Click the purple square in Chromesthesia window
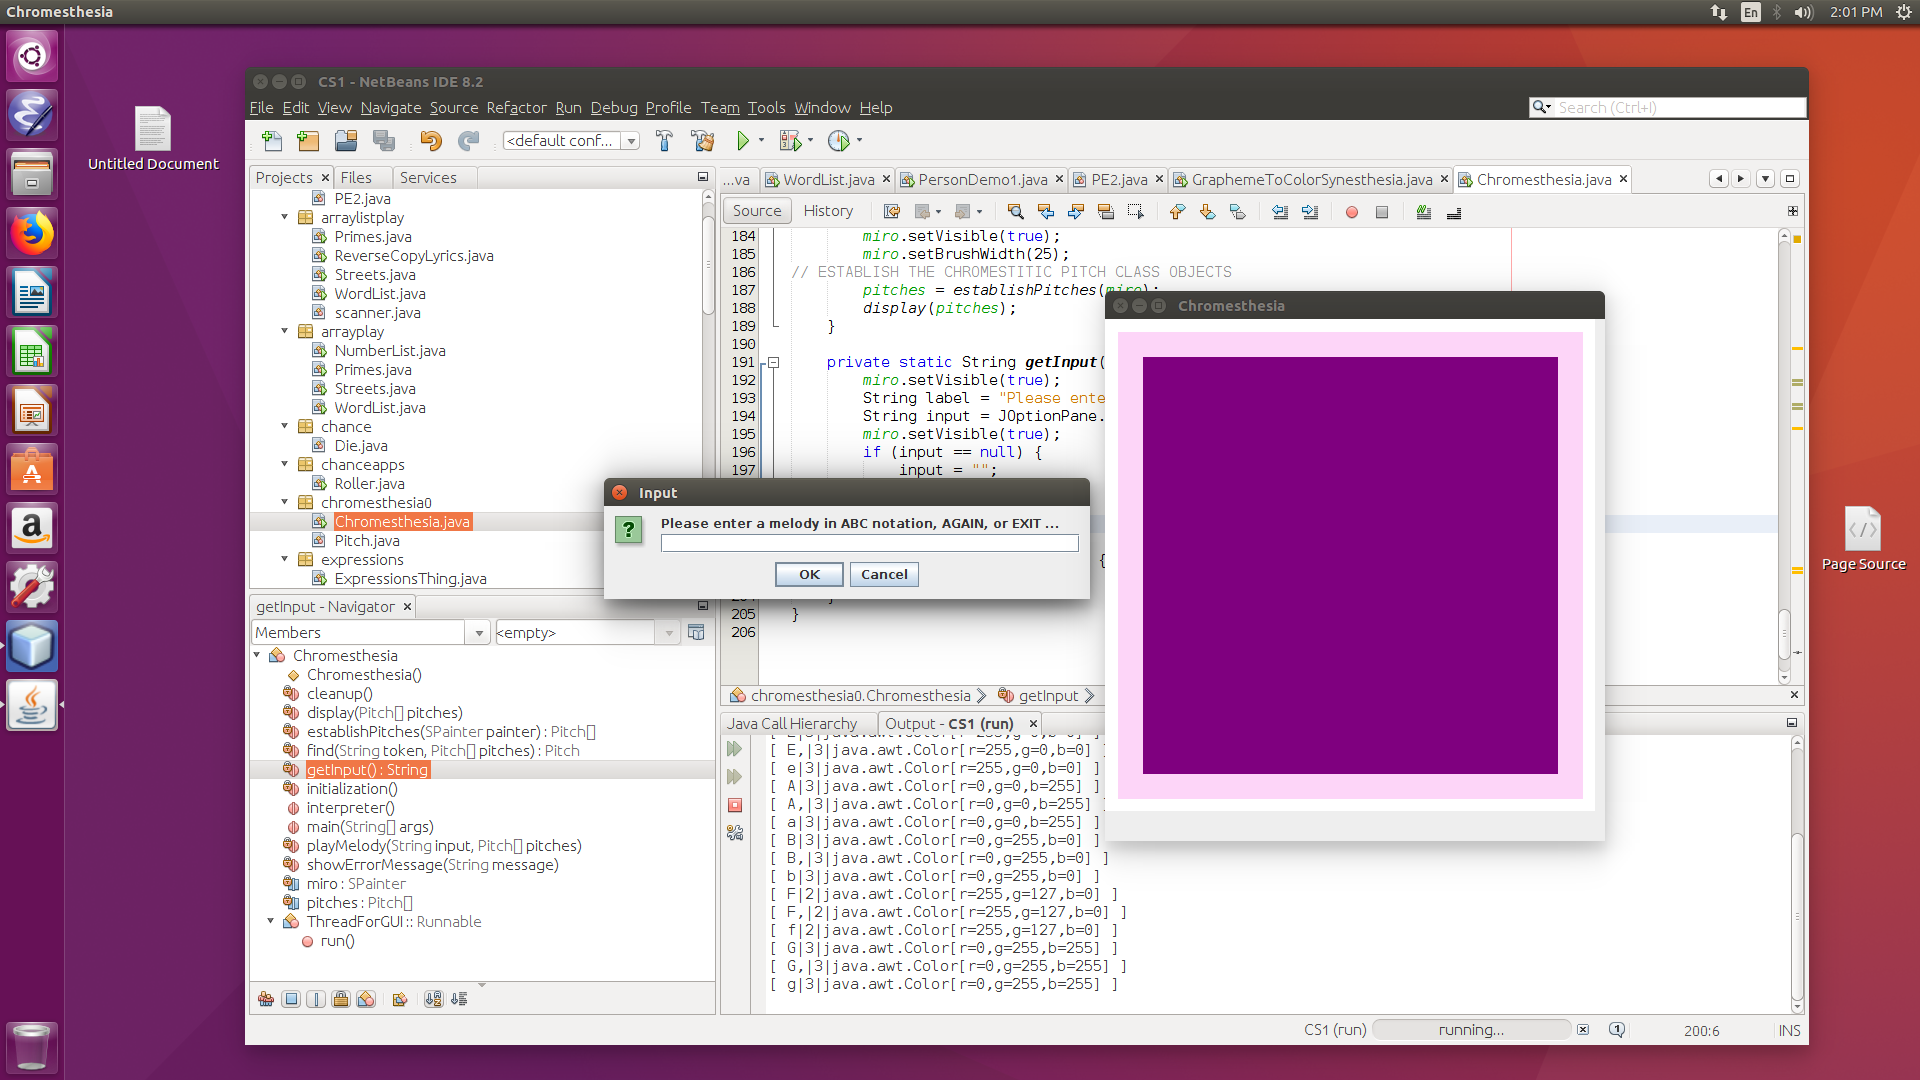This screenshot has width=1920, height=1080. pyautogui.click(x=1350, y=565)
